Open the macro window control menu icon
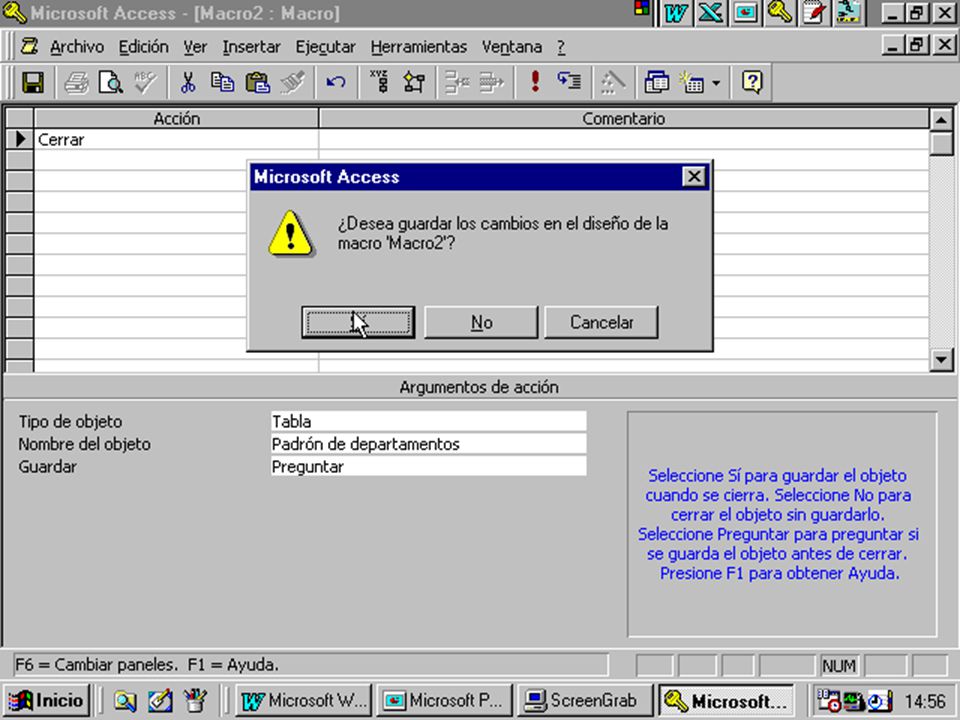The height and width of the screenshot is (720, 960). pyautogui.click(x=29, y=47)
